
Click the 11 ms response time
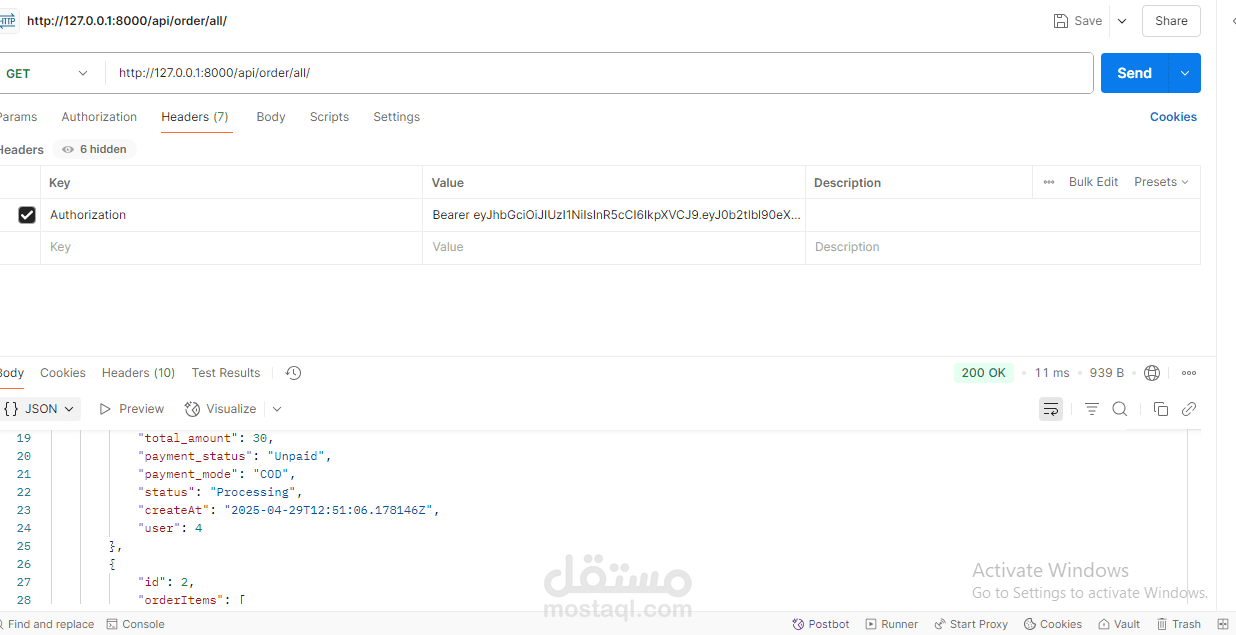[1052, 373]
